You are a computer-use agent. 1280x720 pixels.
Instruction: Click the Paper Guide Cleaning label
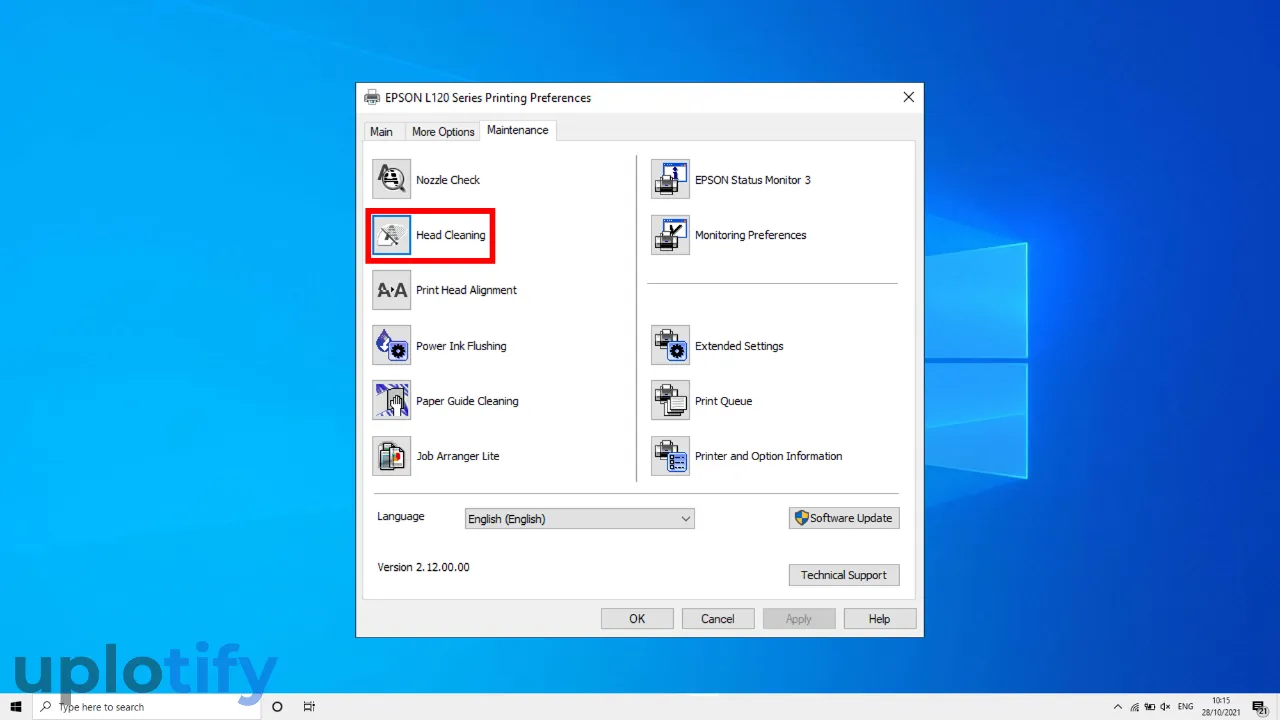pos(467,401)
